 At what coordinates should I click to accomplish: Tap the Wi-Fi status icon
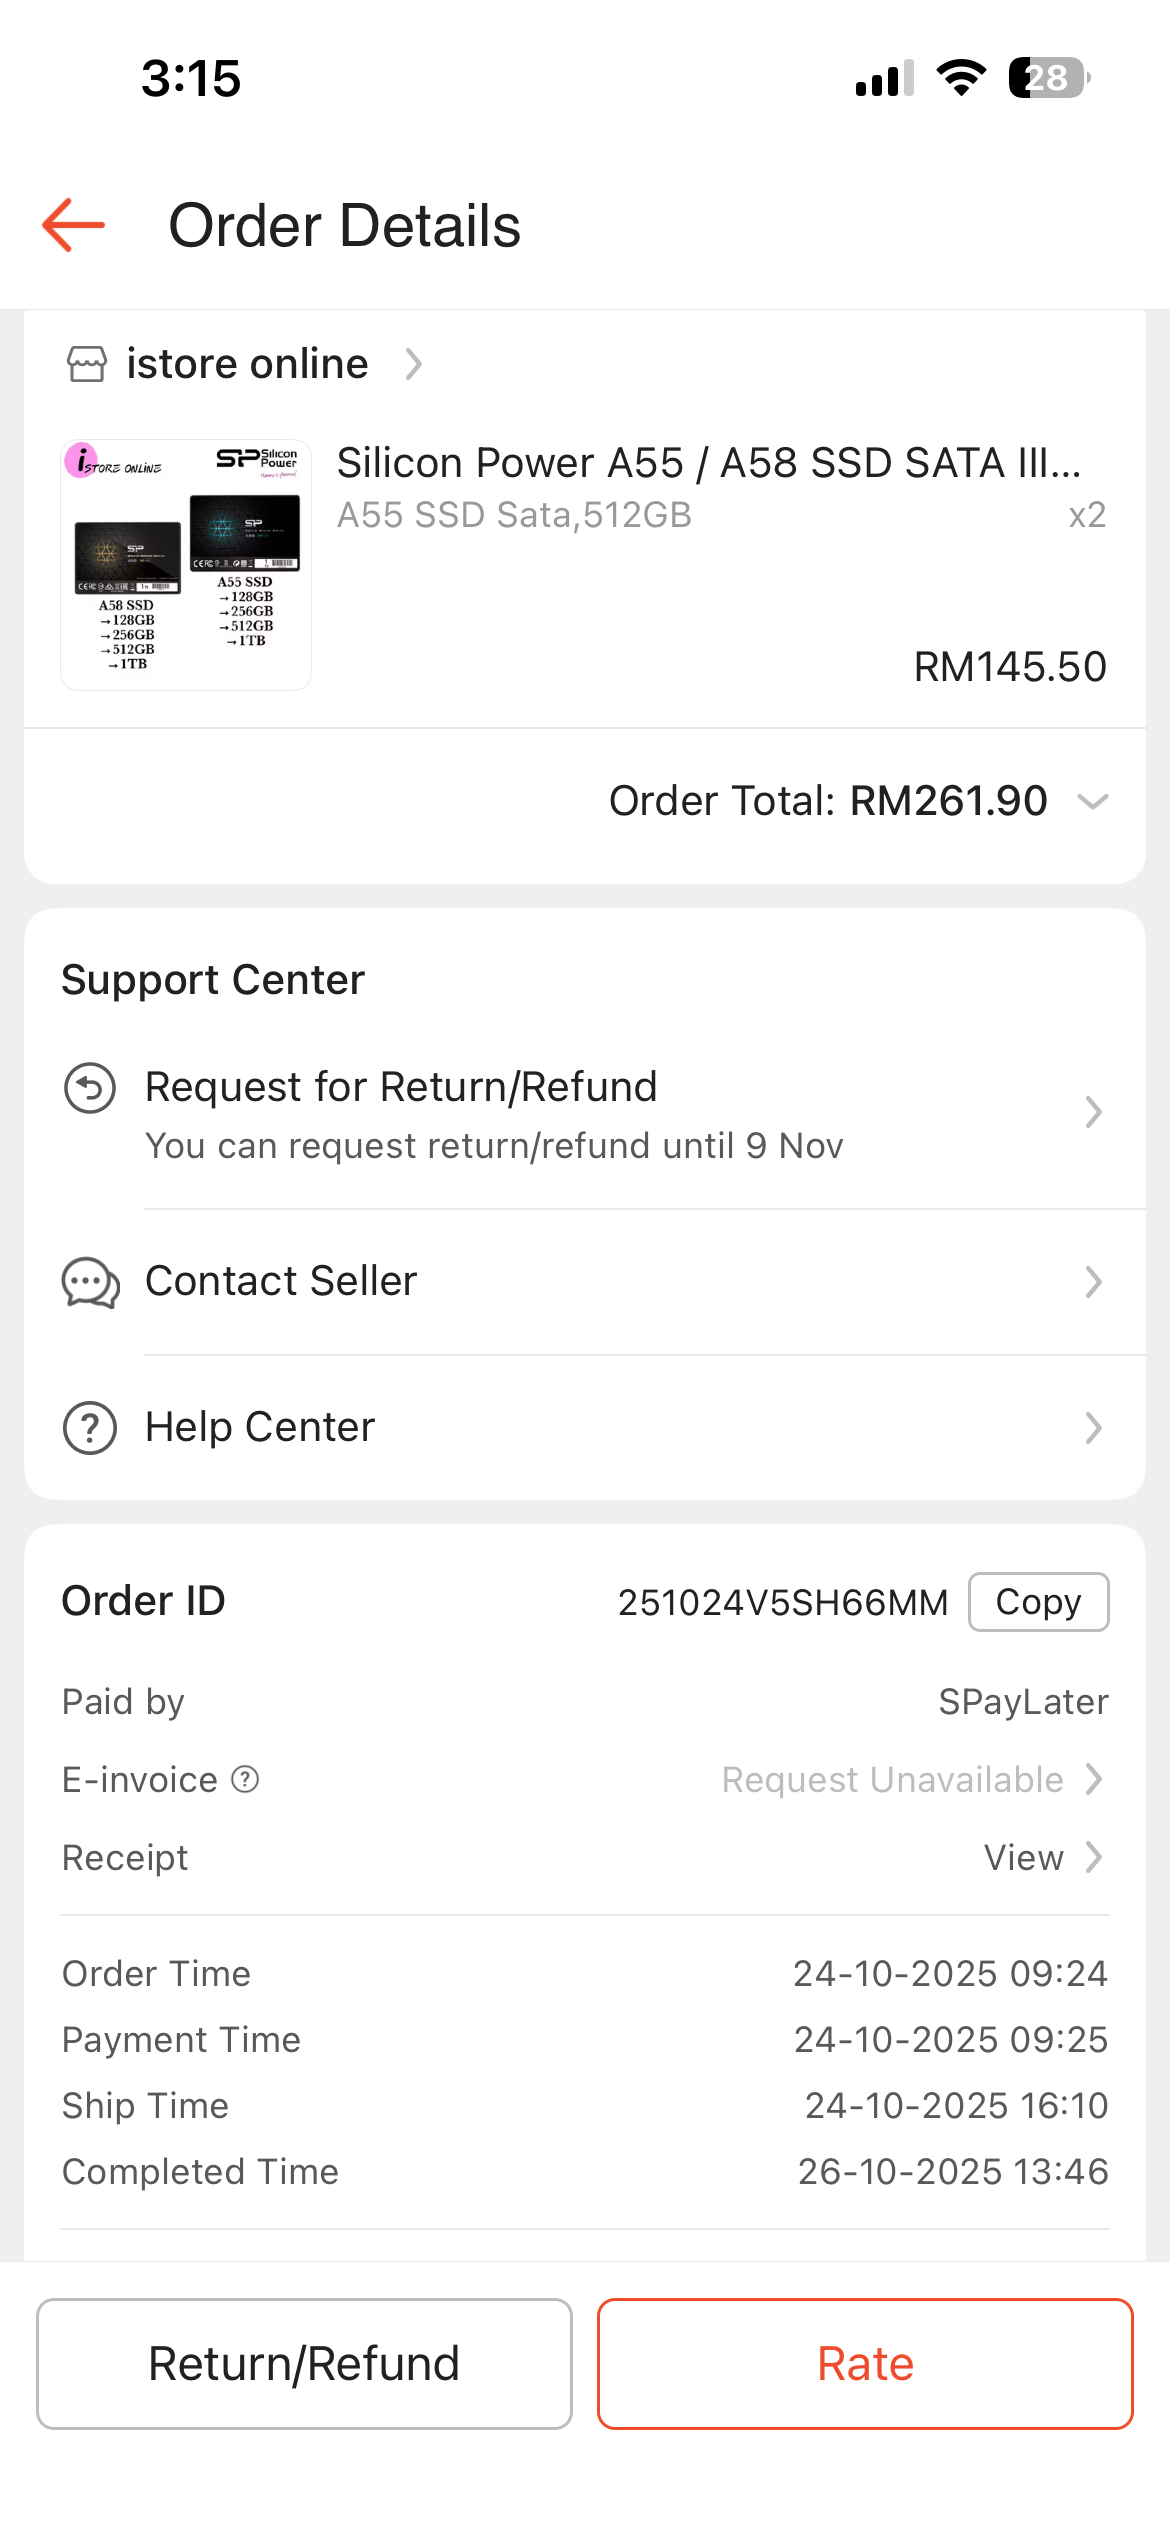click(x=961, y=78)
